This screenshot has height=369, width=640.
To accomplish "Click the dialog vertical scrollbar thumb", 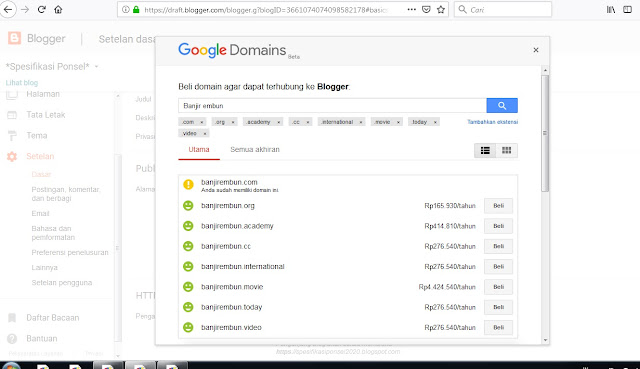I will (545, 133).
